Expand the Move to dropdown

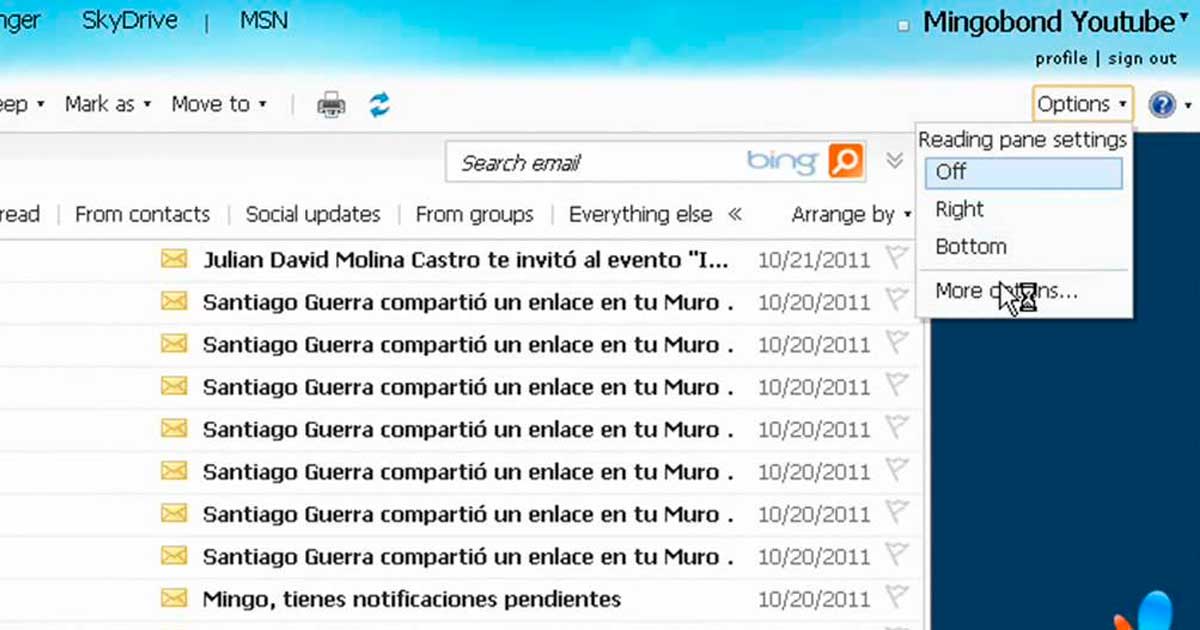click(x=219, y=104)
